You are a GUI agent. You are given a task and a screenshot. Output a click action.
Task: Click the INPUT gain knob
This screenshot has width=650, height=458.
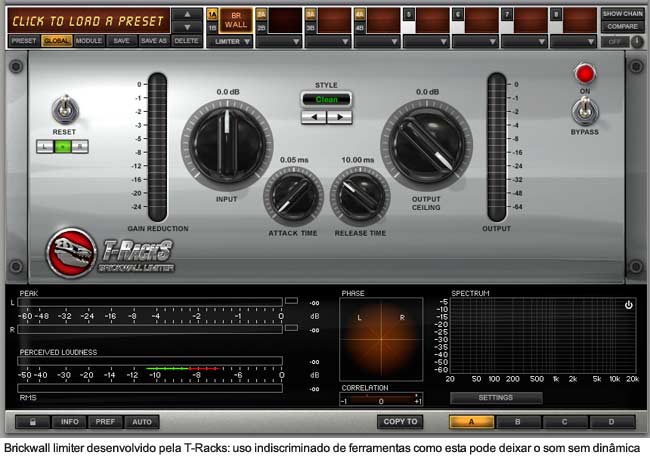(x=227, y=144)
